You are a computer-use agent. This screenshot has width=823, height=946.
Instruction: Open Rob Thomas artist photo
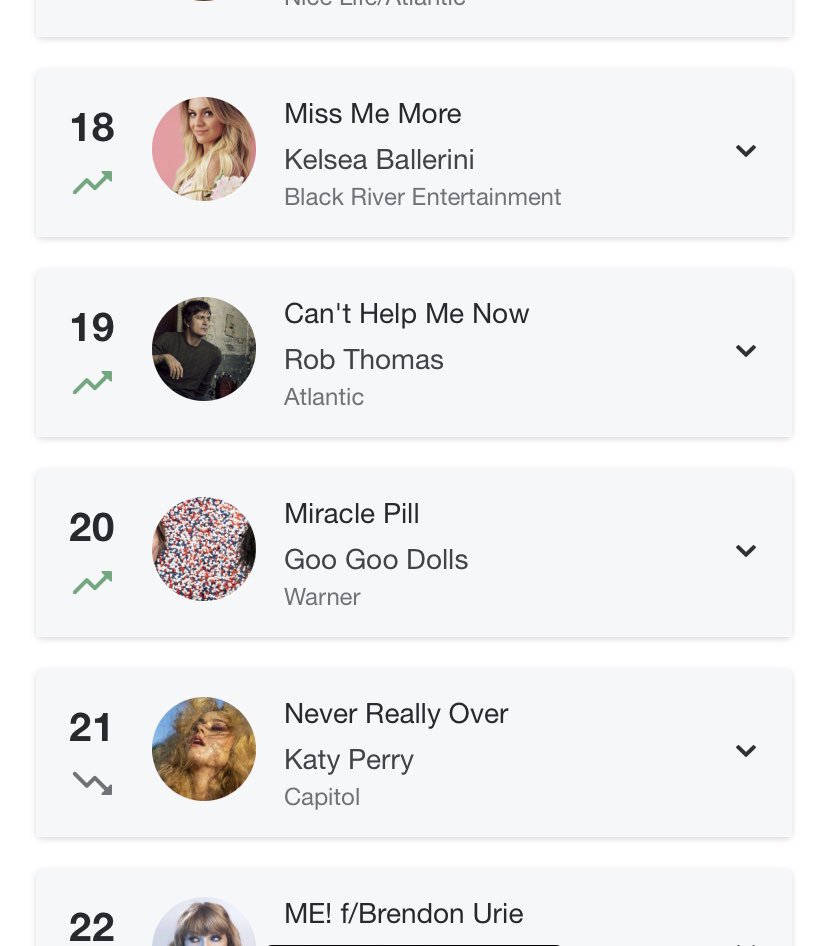(x=204, y=349)
